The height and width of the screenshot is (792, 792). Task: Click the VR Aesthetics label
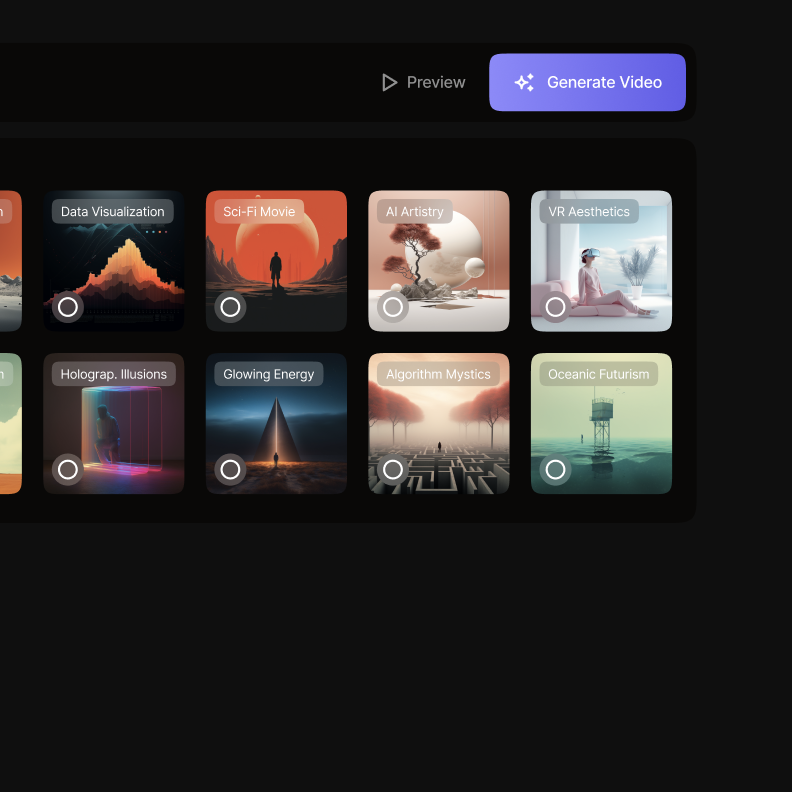click(x=589, y=212)
